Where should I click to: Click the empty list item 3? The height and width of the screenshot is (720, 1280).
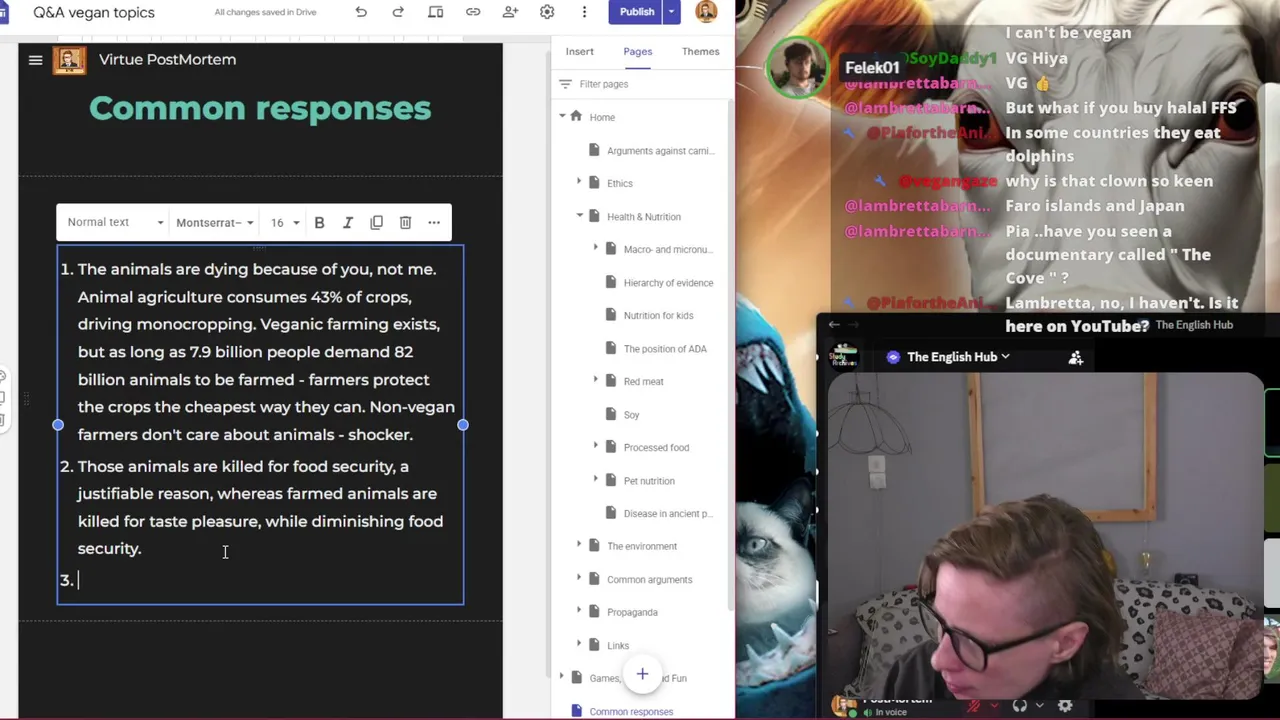[x=260, y=580]
